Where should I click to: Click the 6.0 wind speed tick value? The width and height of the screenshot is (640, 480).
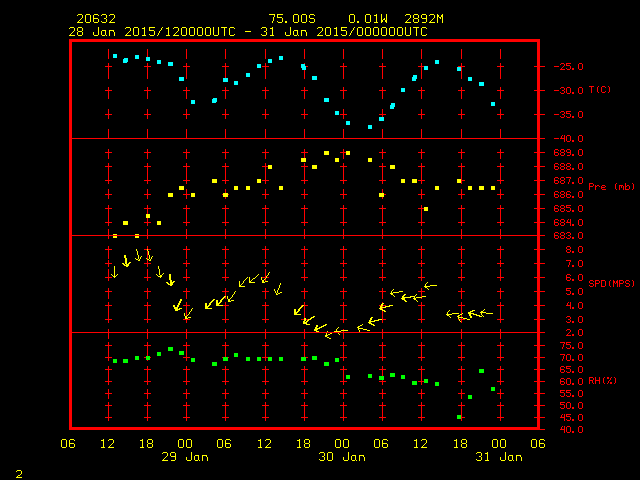point(575,278)
